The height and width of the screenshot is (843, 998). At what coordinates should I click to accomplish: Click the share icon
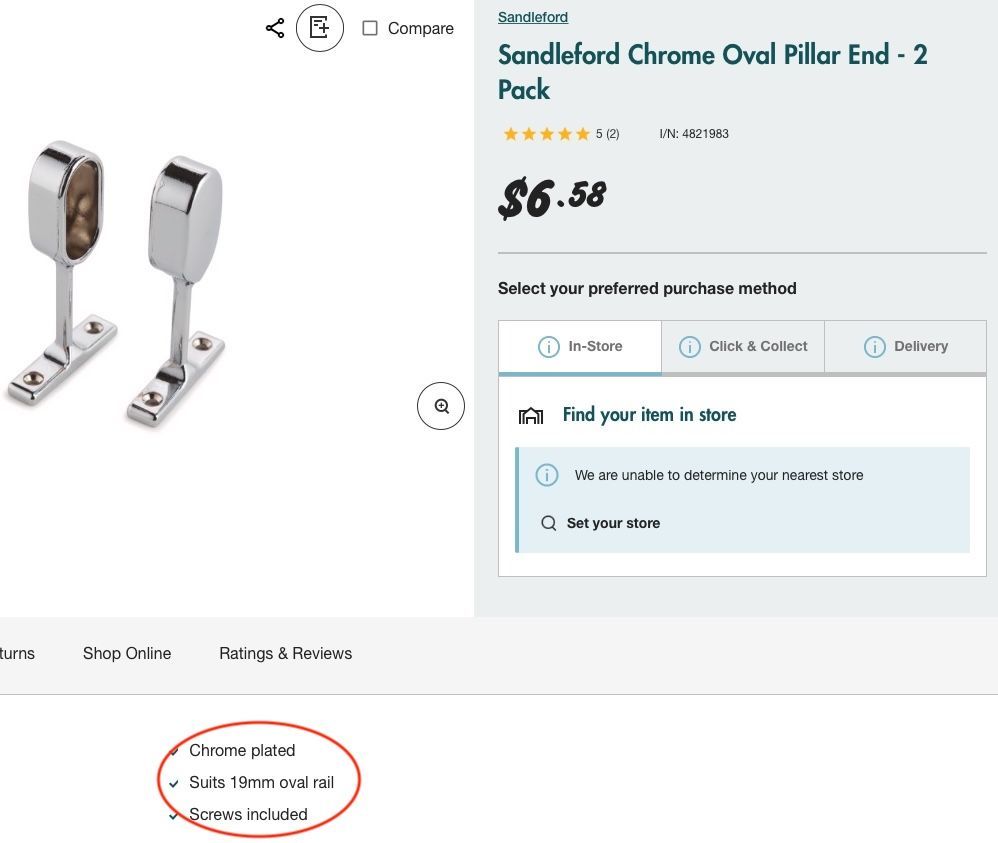click(x=275, y=28)
